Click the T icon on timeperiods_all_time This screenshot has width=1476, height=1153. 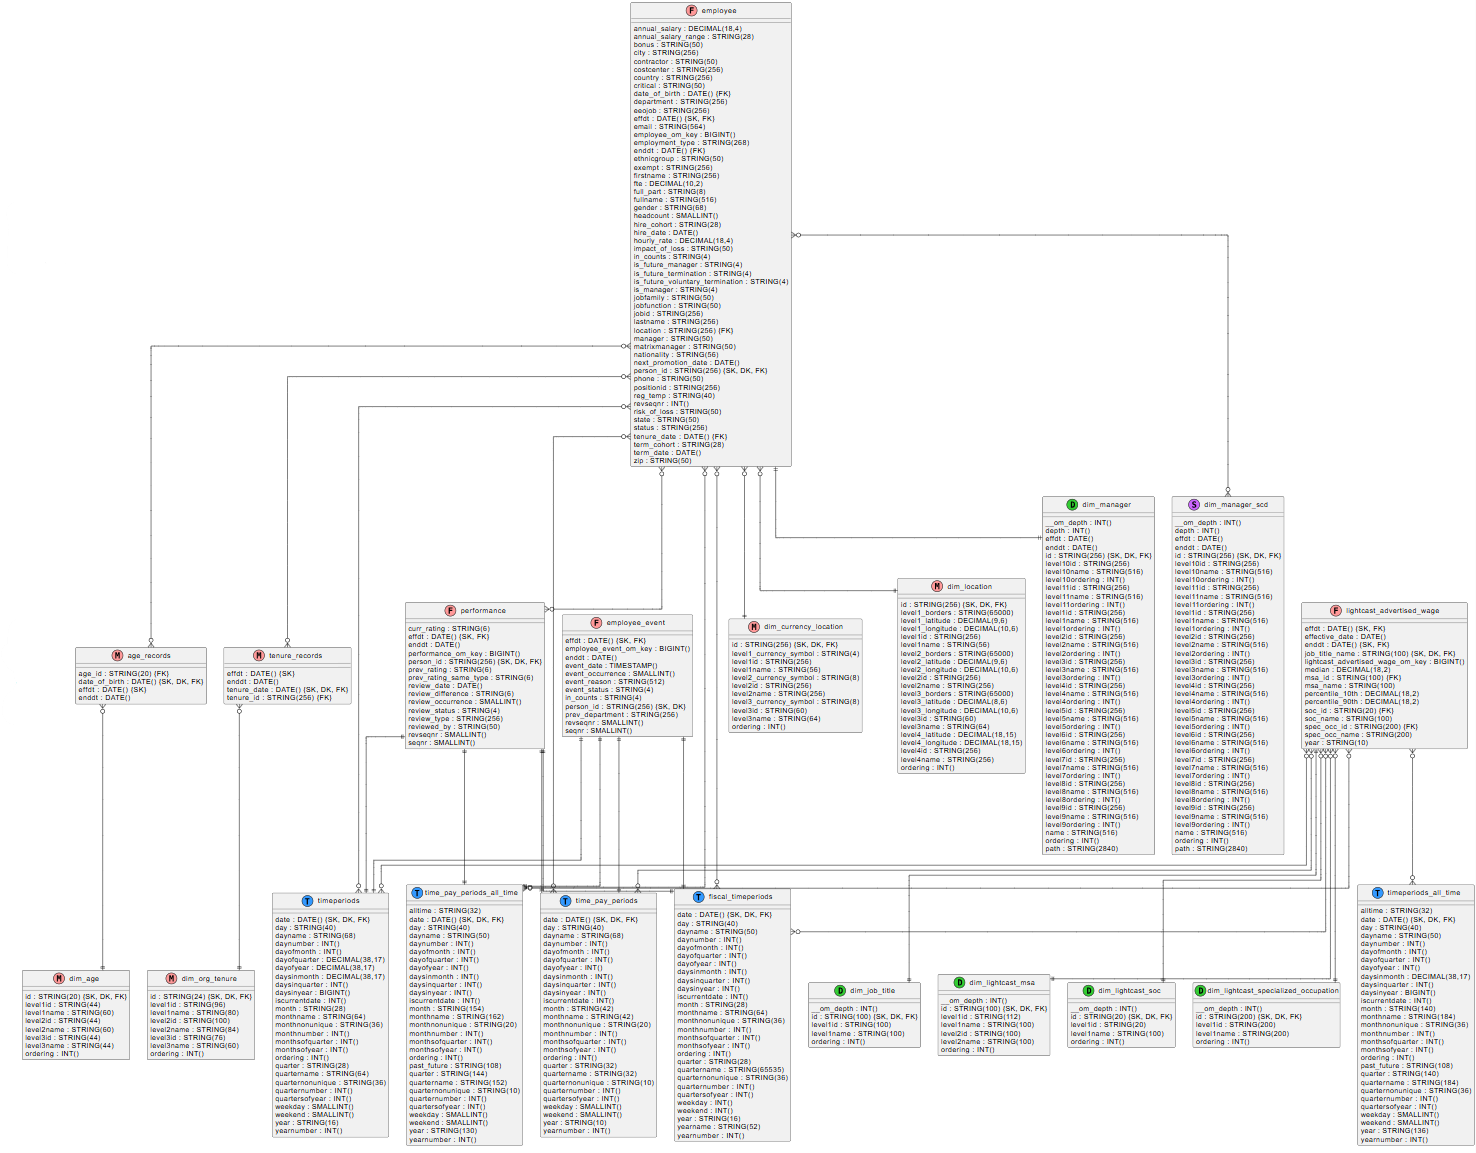pos(1377,893)
